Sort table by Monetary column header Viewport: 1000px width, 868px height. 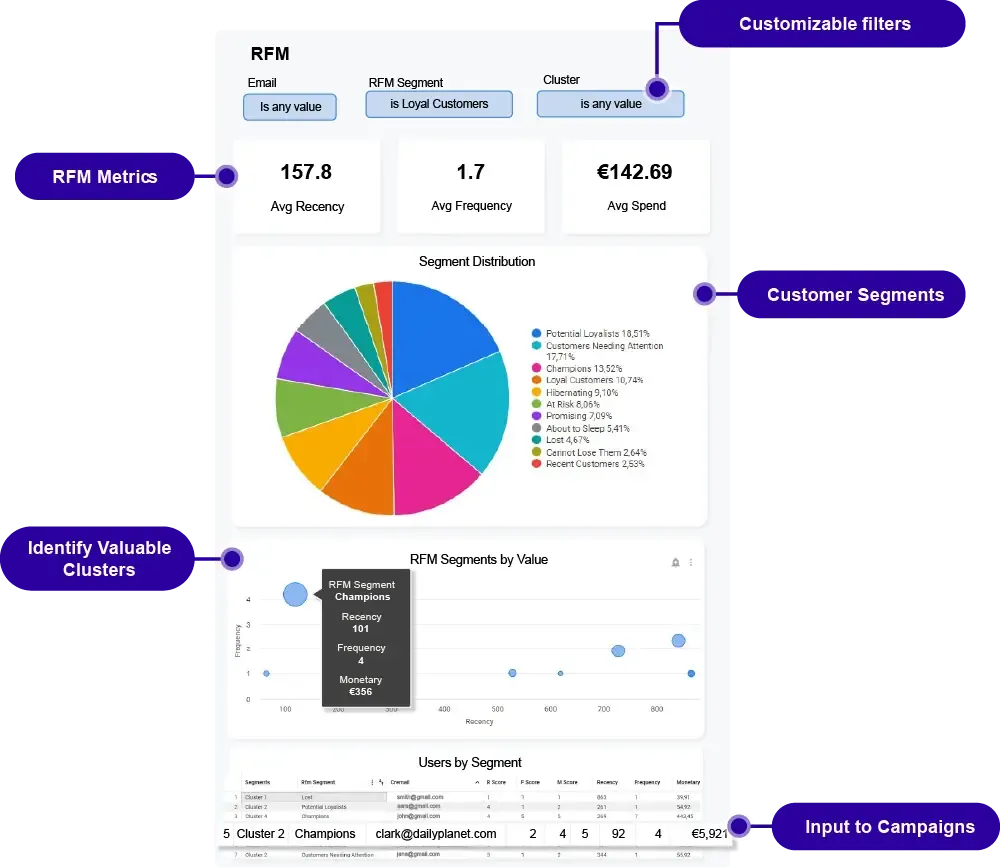tap(688, 782)
